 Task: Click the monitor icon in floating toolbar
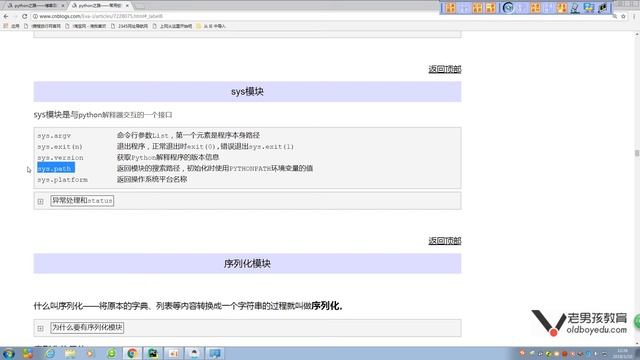coord(589,8)
